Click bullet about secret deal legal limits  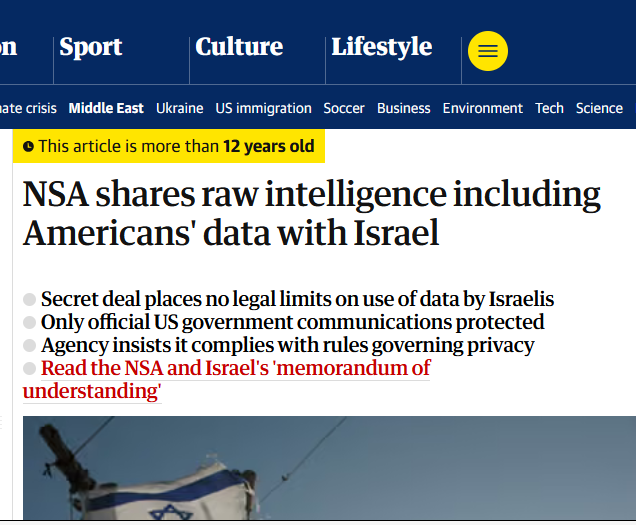(x=297, y=299)
